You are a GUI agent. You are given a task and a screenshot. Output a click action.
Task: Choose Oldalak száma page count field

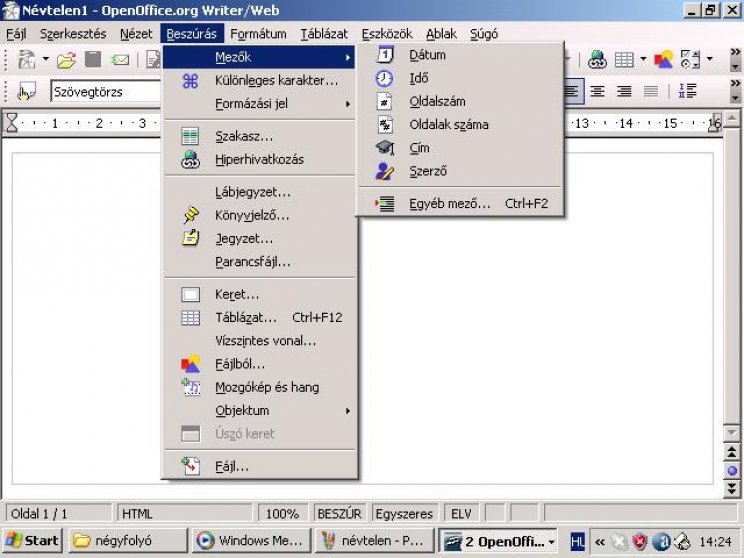[460, 125]
